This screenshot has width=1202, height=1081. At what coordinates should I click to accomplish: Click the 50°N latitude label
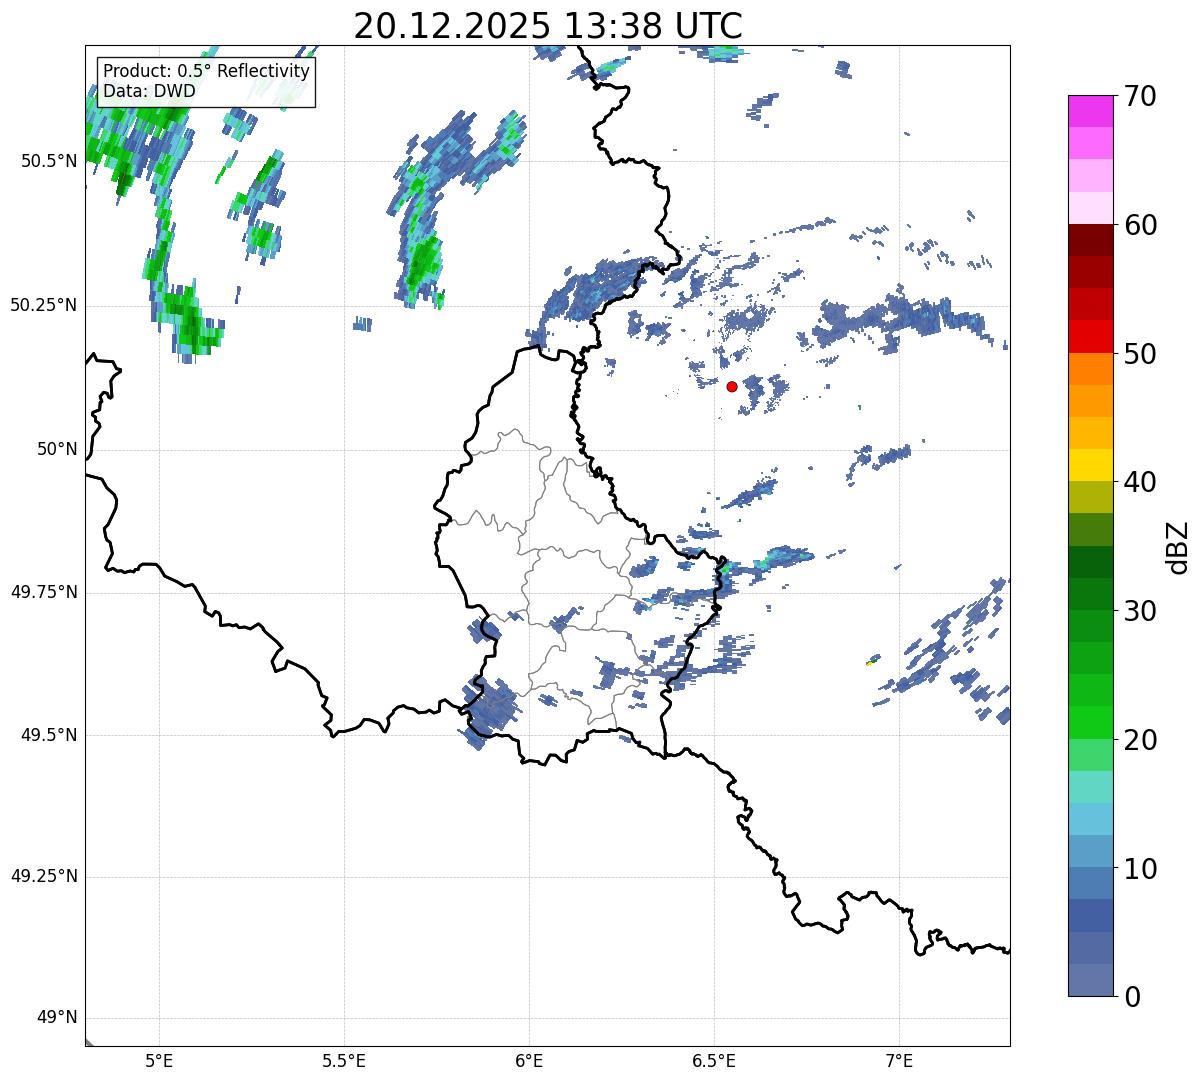pos(57,449)
